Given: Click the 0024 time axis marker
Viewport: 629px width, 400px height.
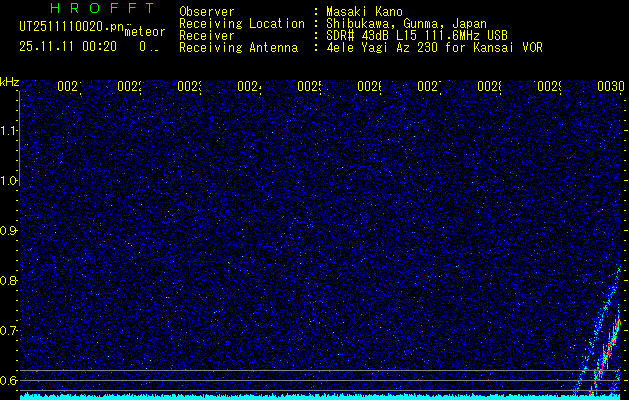Looking at the screenshot, I should tap(250, 86).
